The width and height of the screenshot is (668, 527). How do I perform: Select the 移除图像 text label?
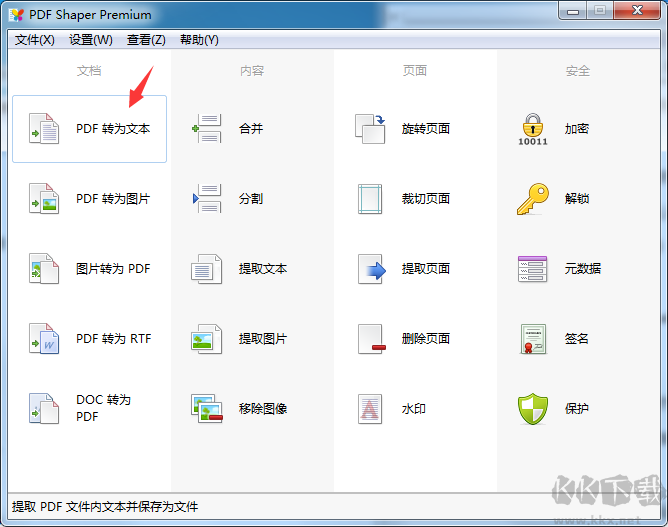tap(263, 409)
